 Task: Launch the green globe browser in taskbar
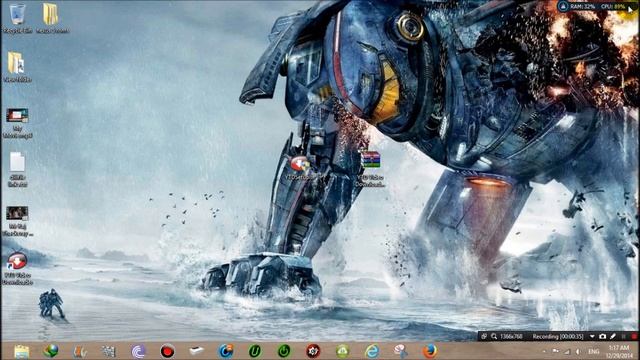pos(51,351)
